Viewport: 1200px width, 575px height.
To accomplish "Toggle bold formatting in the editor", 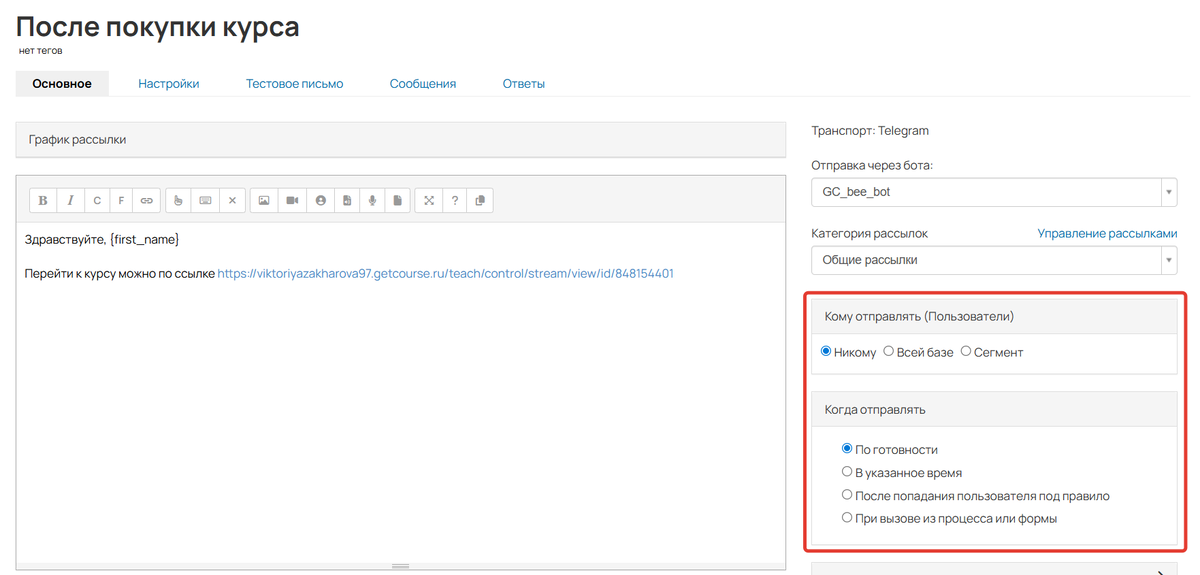I will tap(43, 200).
